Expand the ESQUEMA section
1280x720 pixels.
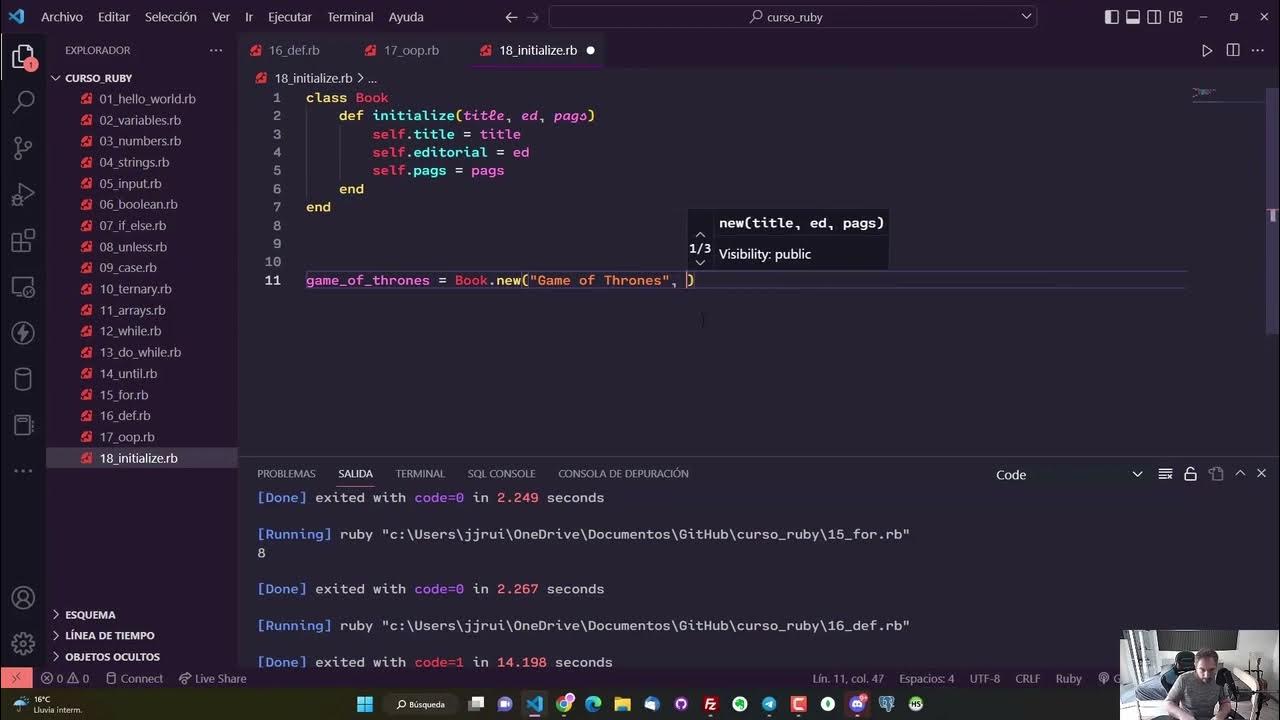click(141, 615)
